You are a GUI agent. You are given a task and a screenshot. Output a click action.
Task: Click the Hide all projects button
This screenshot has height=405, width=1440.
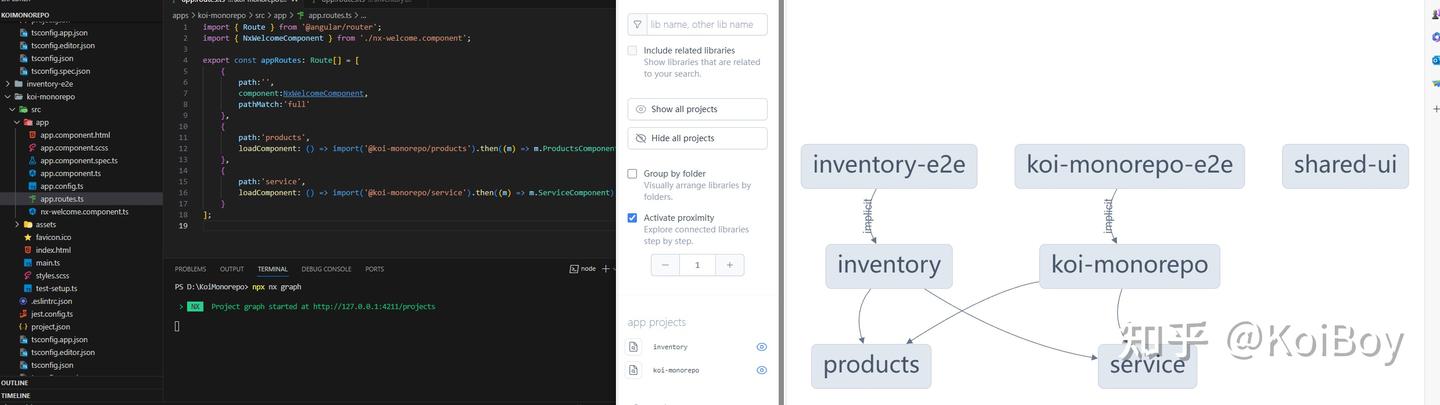(697, 138)
